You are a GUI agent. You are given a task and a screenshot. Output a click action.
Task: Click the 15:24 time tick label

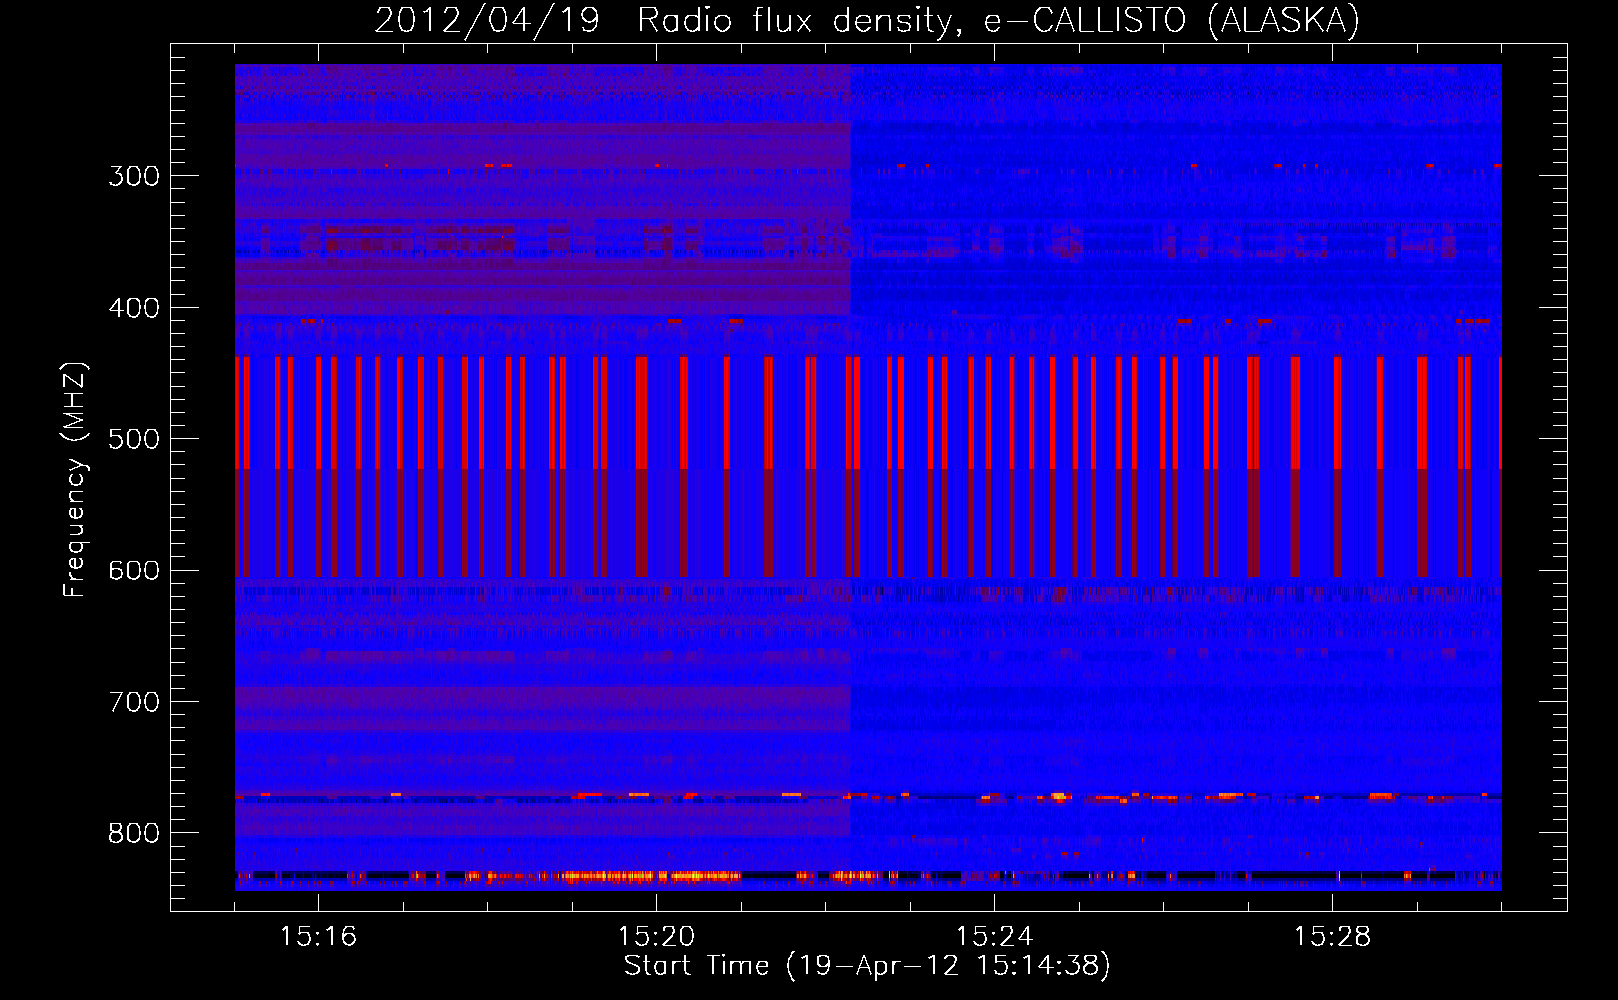[994, 936]
